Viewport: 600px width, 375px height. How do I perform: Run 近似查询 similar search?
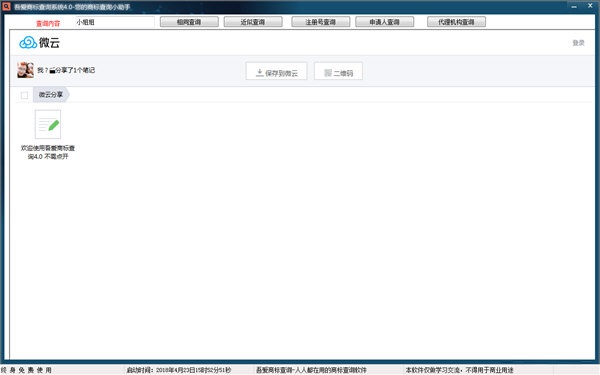tap(253, 22)
